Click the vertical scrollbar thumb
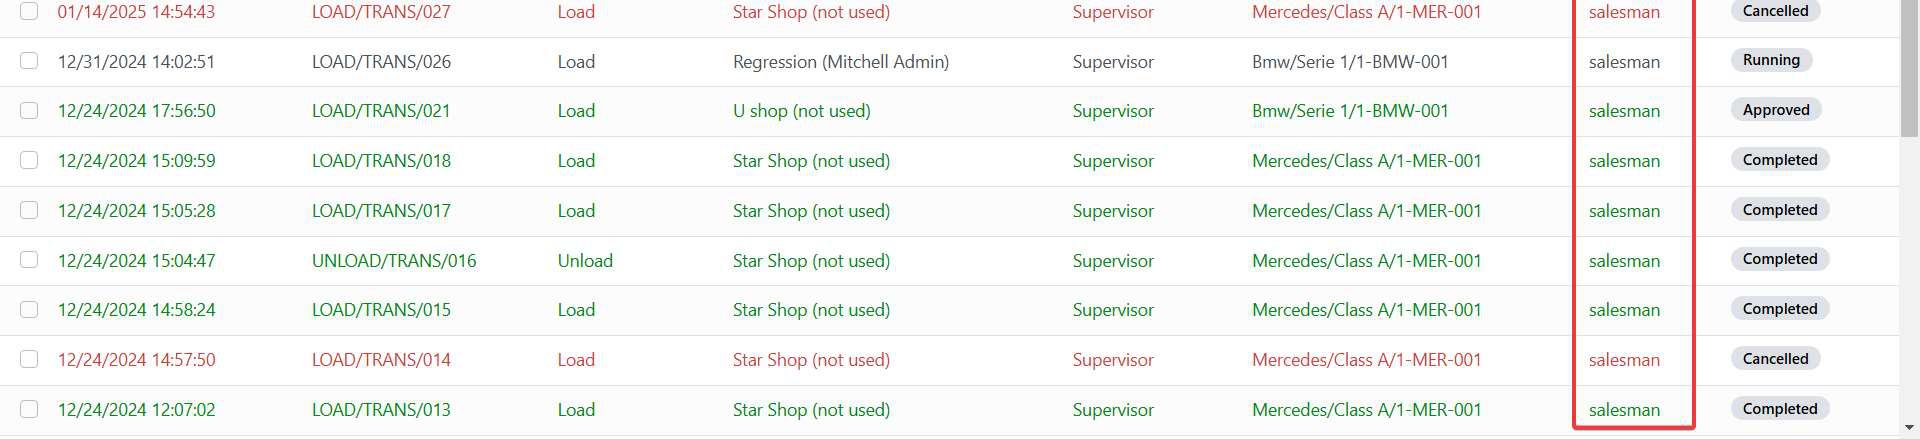The image size is (1920, 439). coord(1909,70)
